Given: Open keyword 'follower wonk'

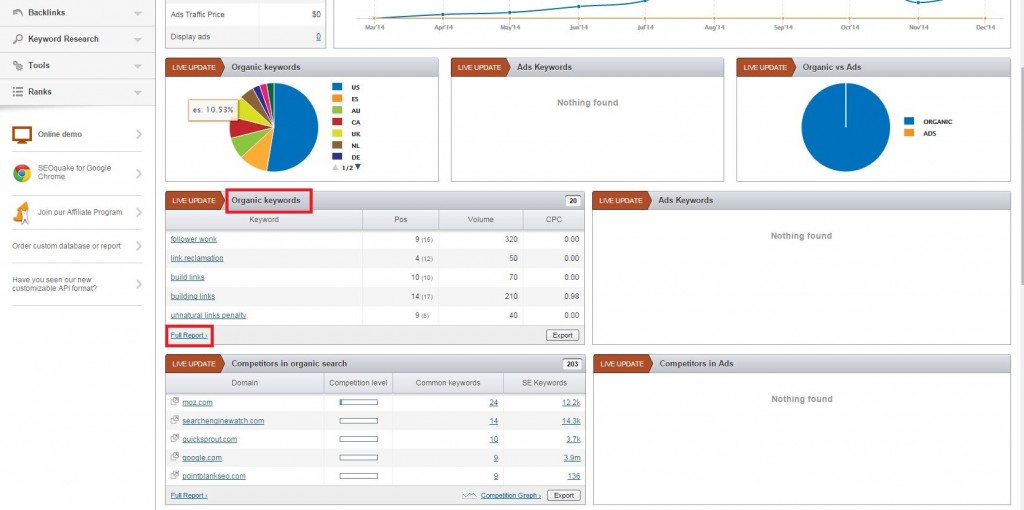Looking at the screenshot, I should [193, 239].
